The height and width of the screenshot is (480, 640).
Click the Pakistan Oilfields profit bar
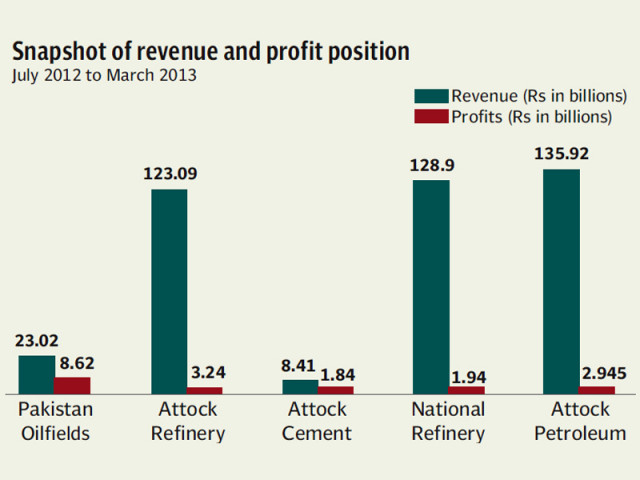pos(72,386)
